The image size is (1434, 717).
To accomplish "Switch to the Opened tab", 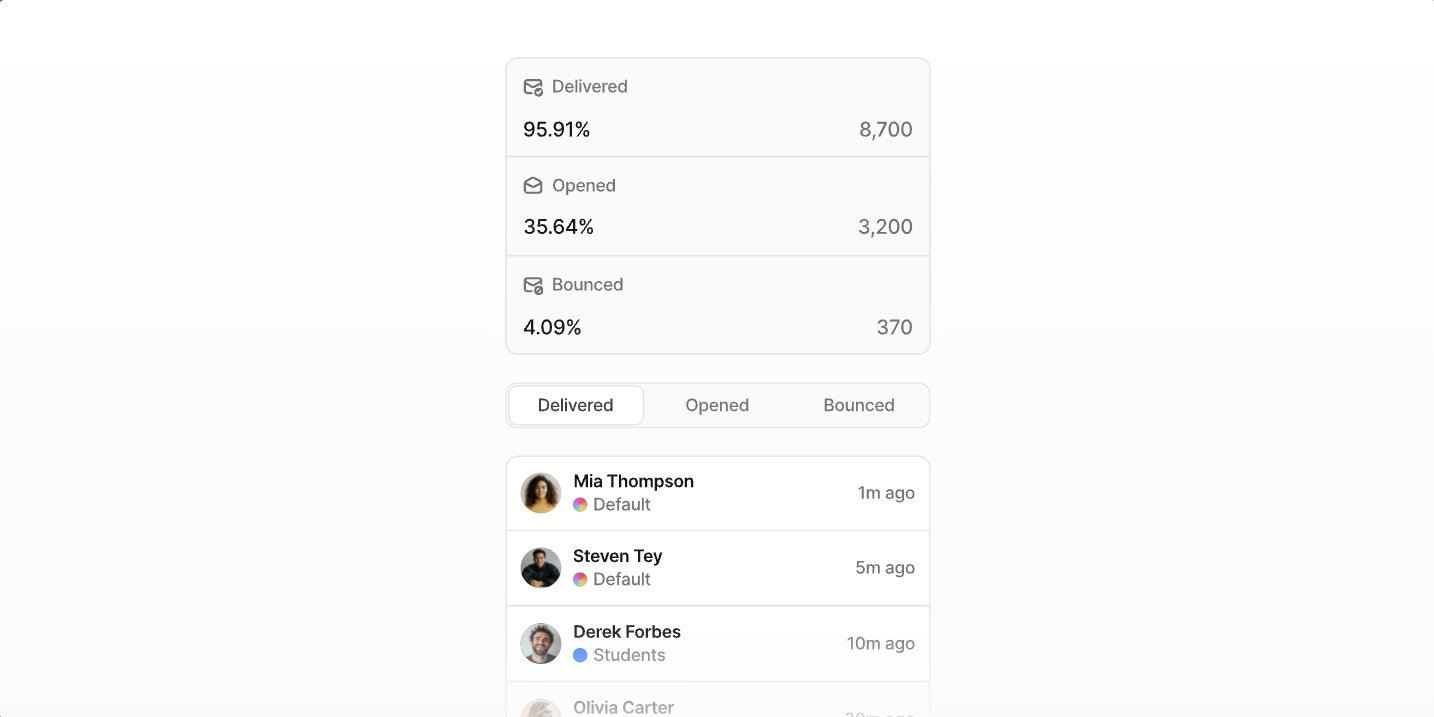I will point(717,405).
